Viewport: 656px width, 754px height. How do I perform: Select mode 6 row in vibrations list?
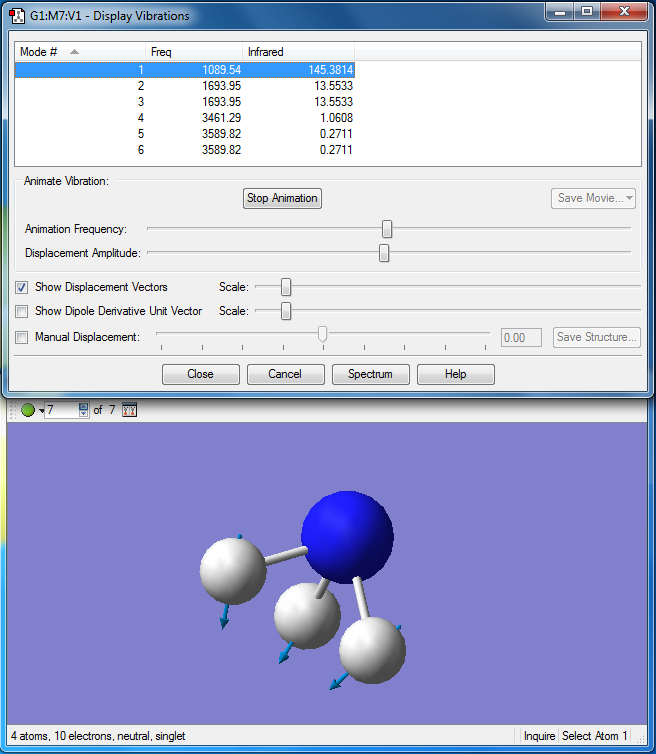point(185,150)
